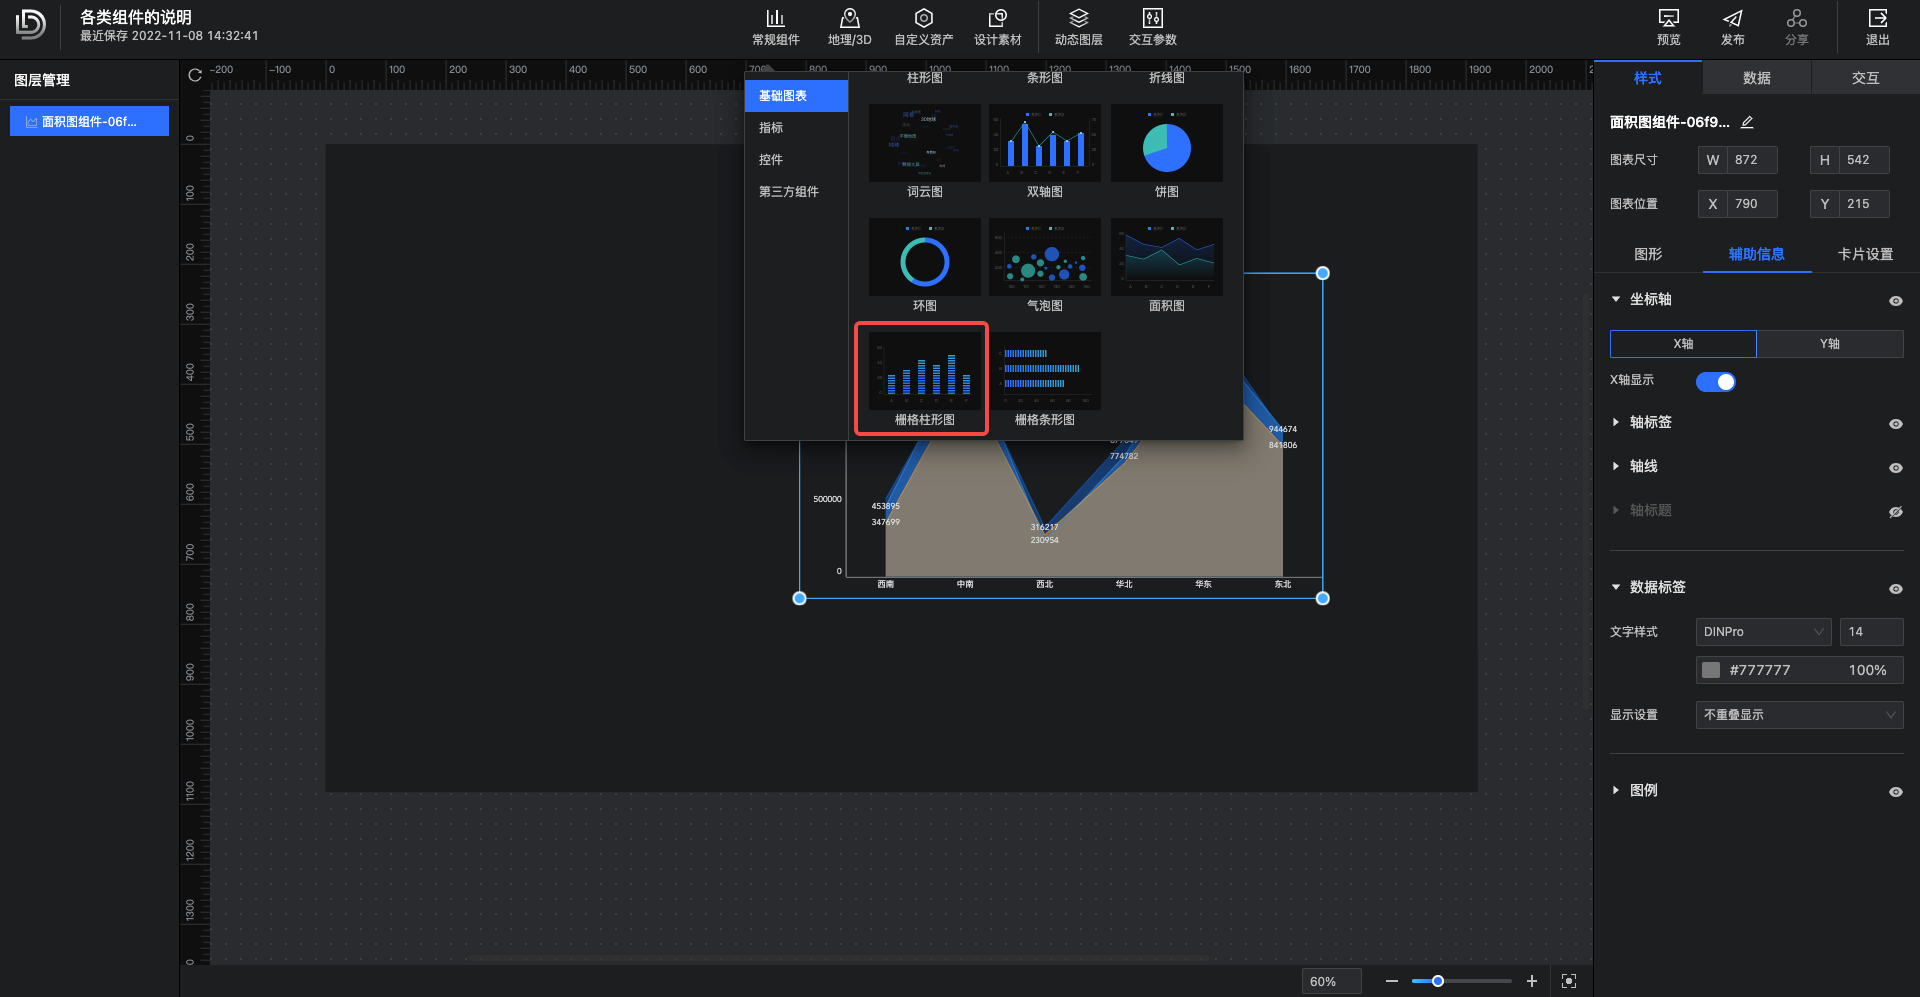
Task: Open the 动态图层 toolbar item
Action: coord(1078,27)
